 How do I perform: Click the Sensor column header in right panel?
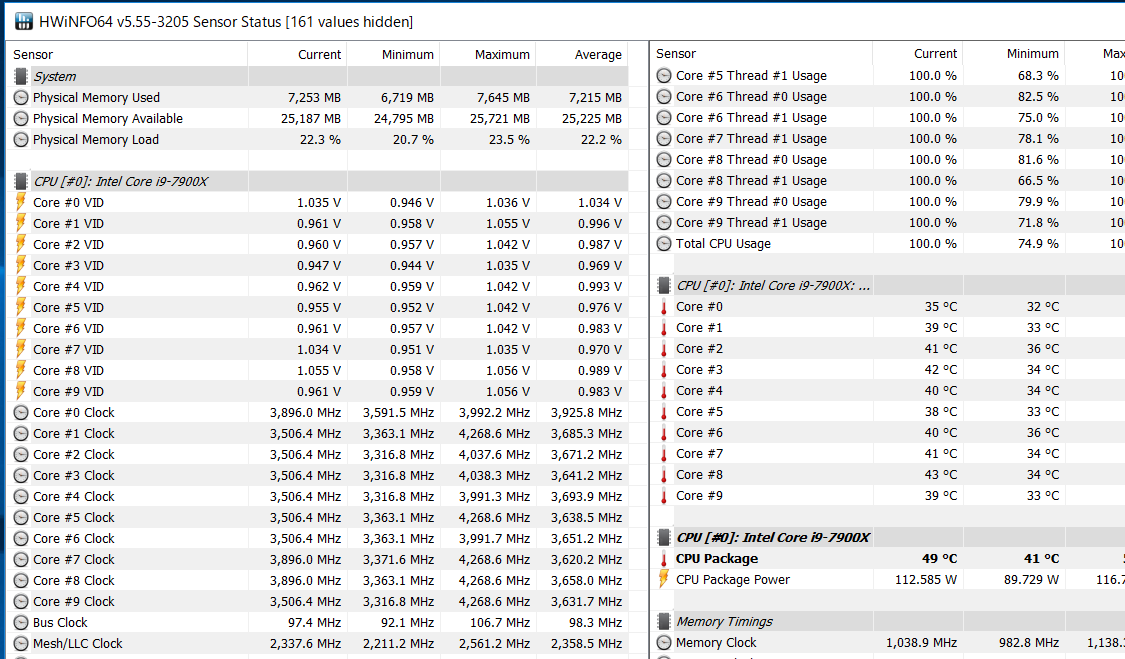coord(676,54)
